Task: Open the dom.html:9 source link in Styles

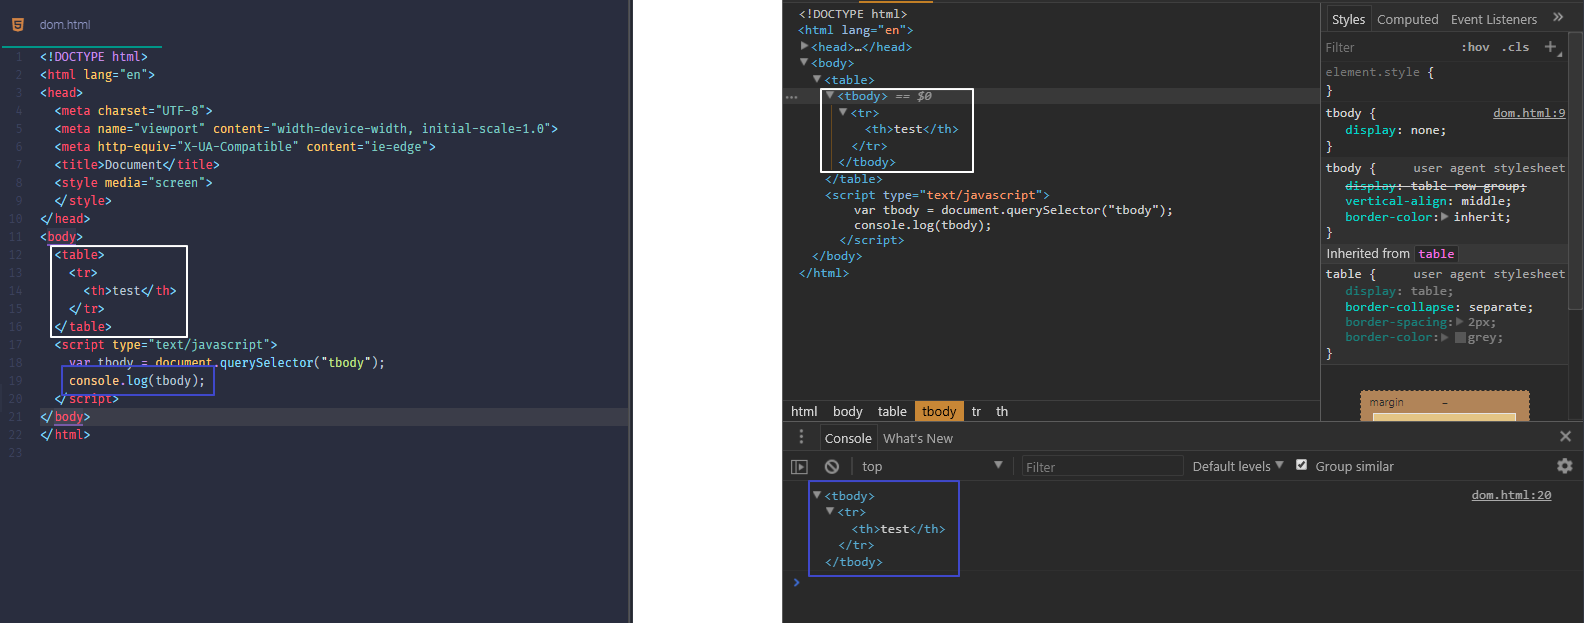Action: 1529,113
